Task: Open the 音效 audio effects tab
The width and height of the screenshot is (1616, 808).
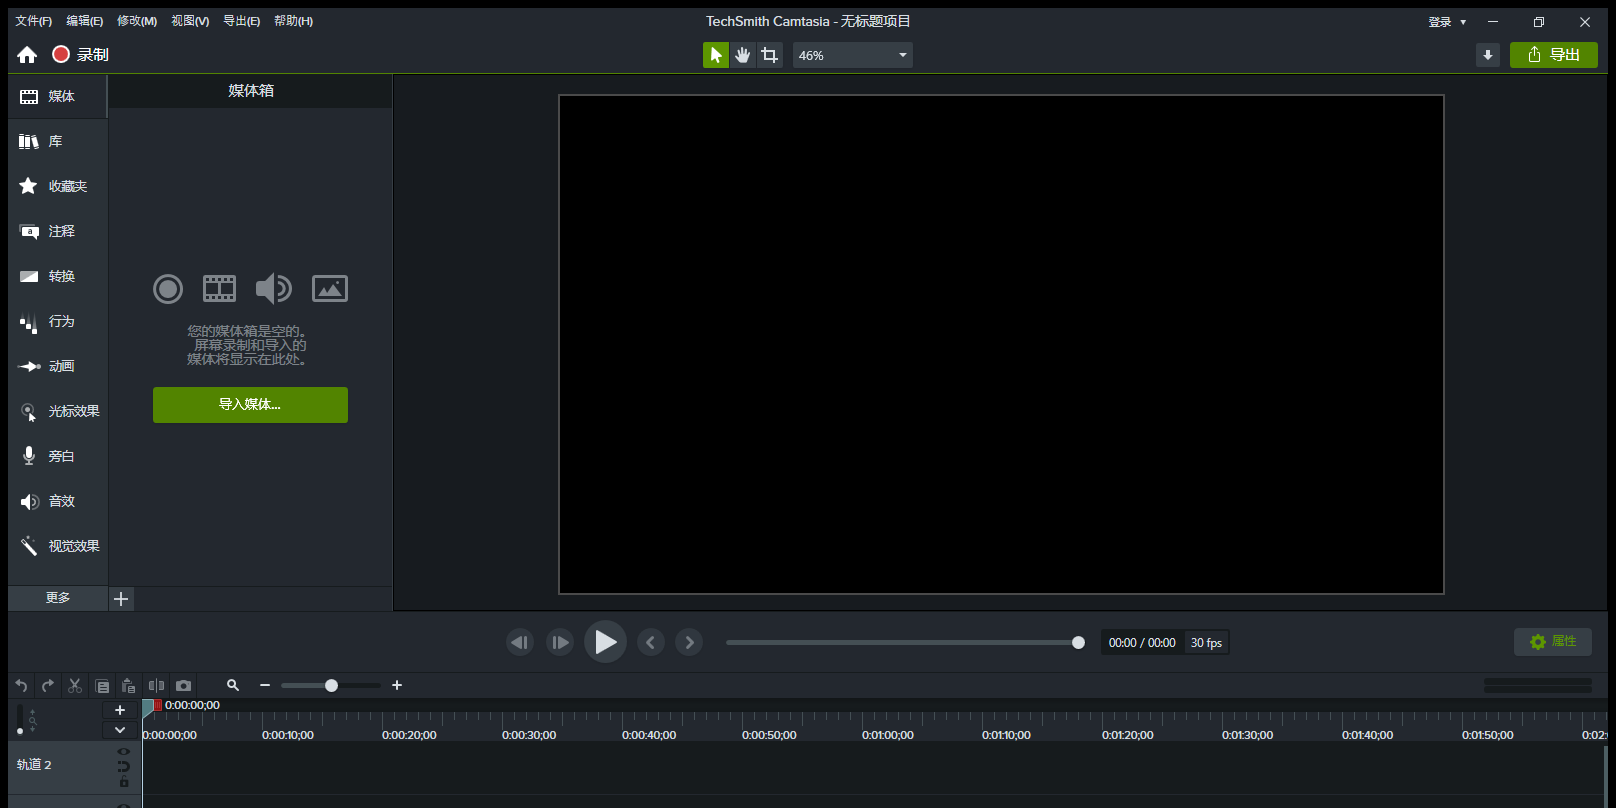Action: pyautogui.click(x=58, y=501)
